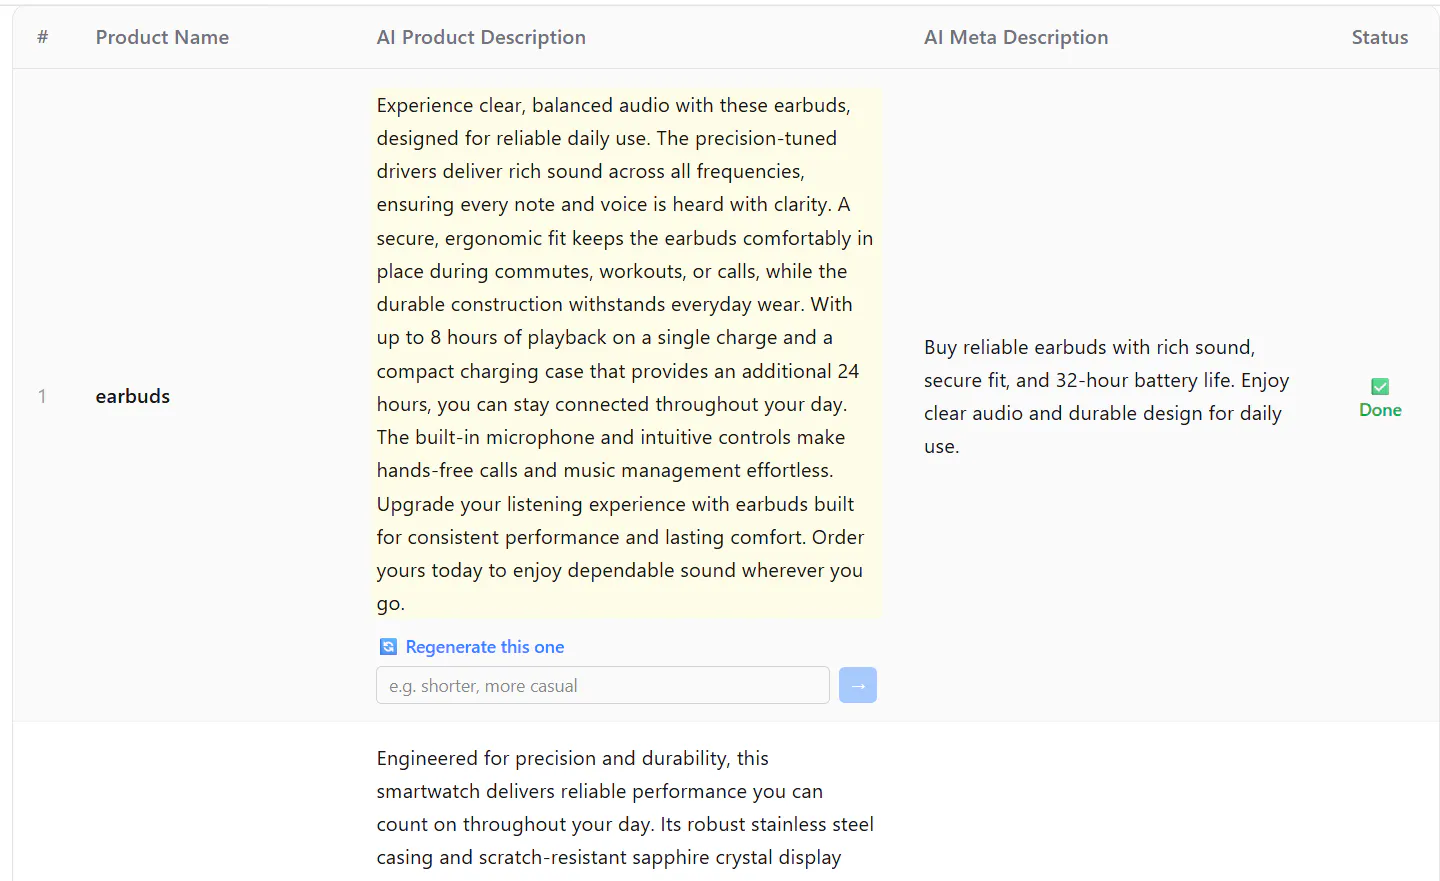Select the 'earbuds' product name cell
This screenshot has width=1440, height=881.
point(133,396)
